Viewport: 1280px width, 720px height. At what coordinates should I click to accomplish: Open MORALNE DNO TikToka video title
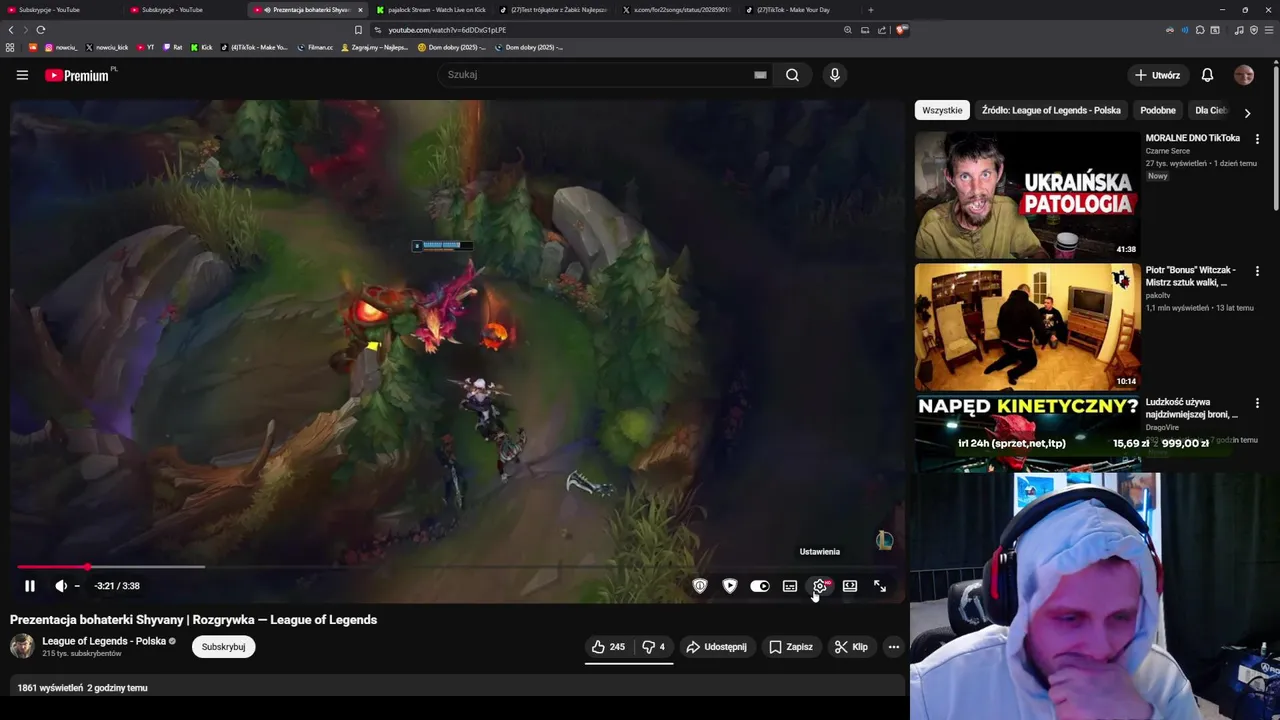point(1192,138)
